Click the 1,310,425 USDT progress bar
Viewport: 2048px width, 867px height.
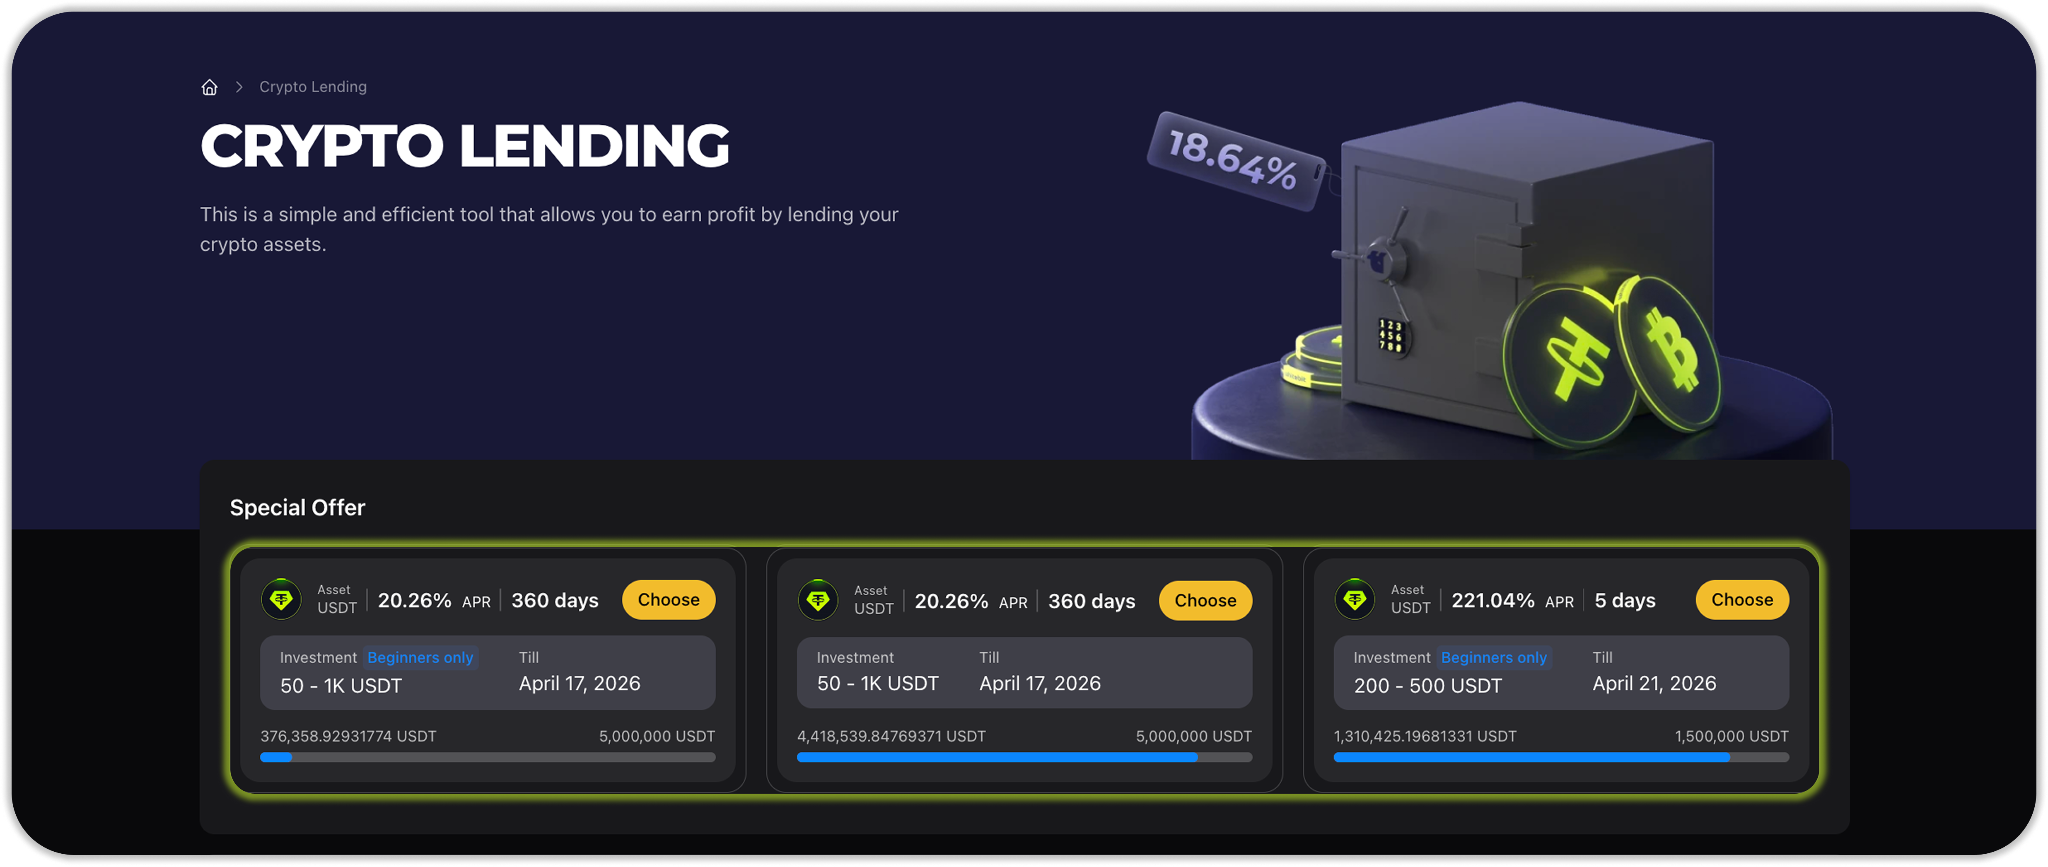point(1560,758)
